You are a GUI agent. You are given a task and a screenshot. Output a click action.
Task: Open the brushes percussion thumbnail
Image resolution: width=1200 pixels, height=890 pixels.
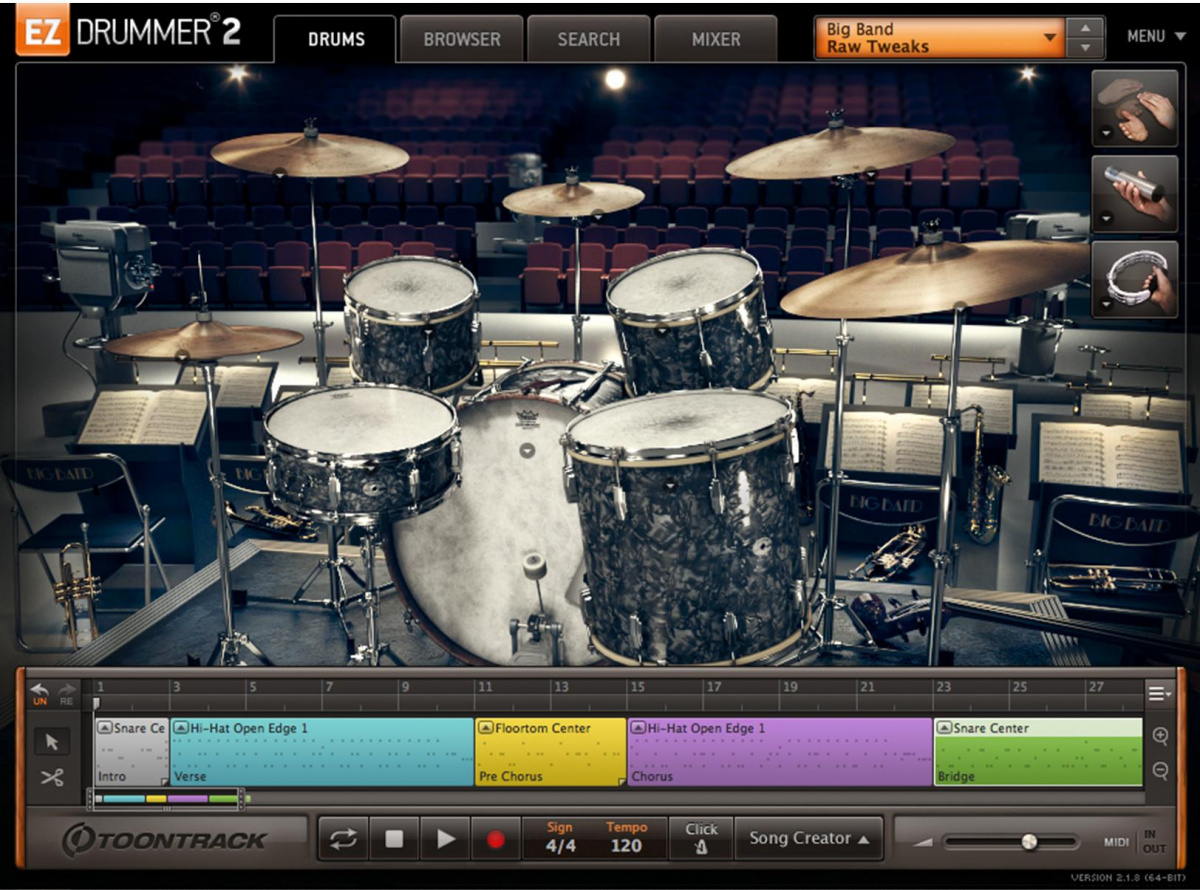point(1136,112)
